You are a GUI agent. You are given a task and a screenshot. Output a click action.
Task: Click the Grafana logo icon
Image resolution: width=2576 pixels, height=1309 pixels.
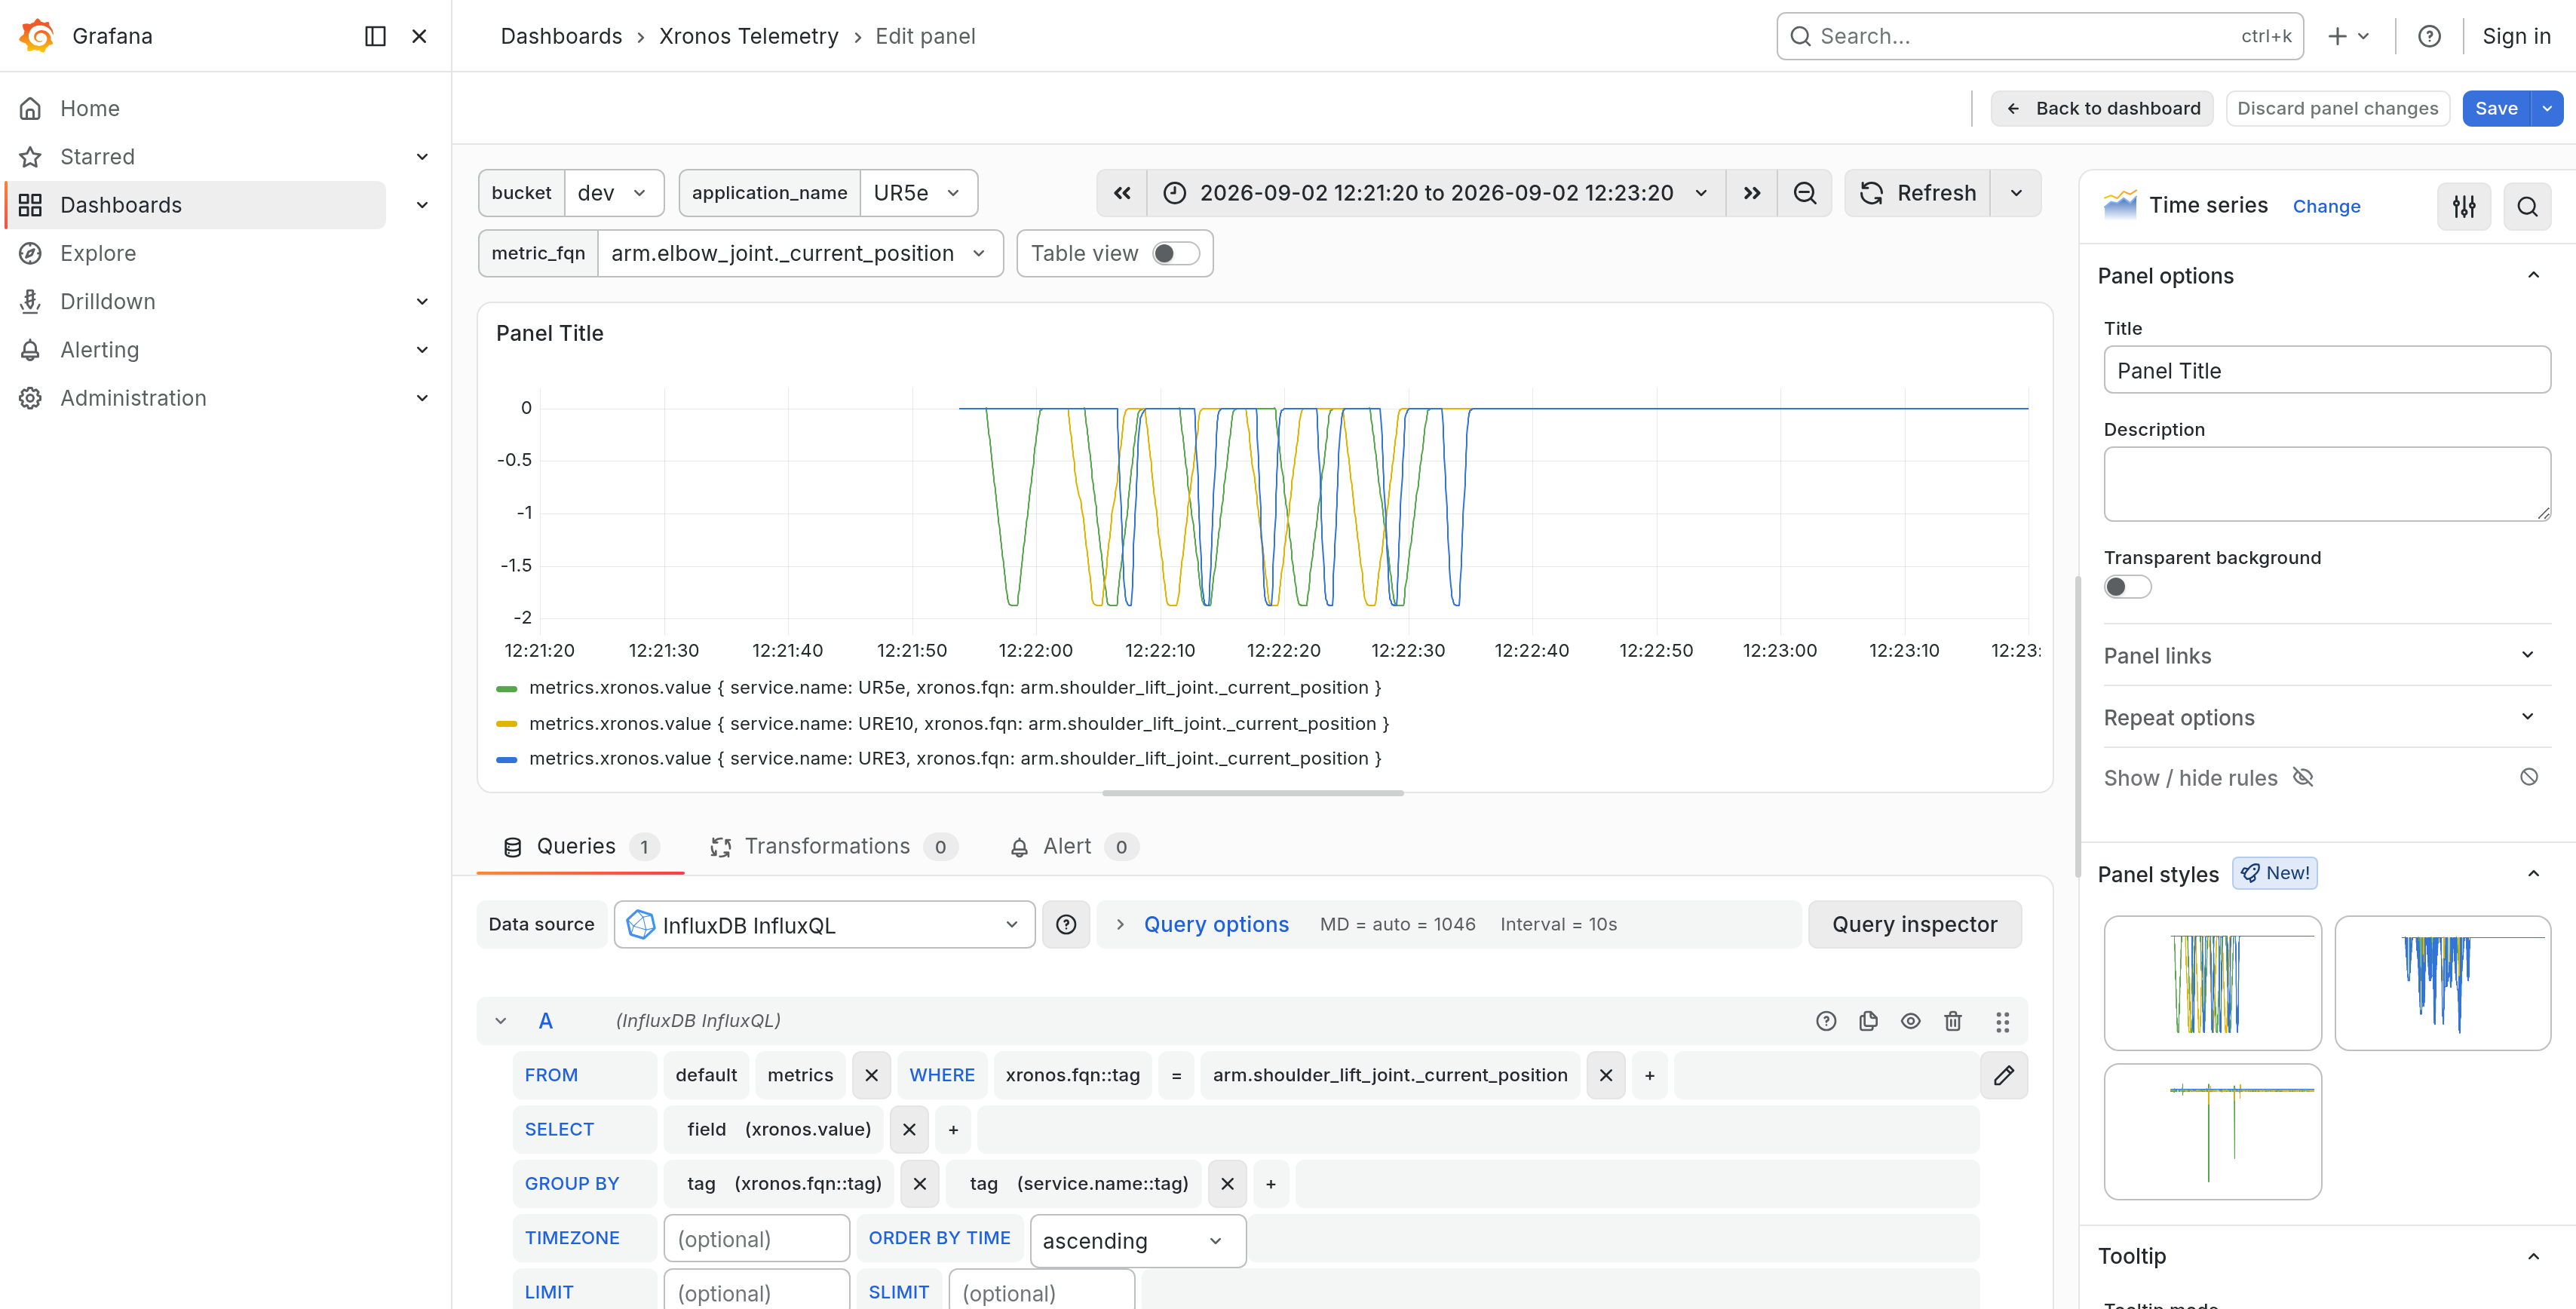tap(37, 36)
